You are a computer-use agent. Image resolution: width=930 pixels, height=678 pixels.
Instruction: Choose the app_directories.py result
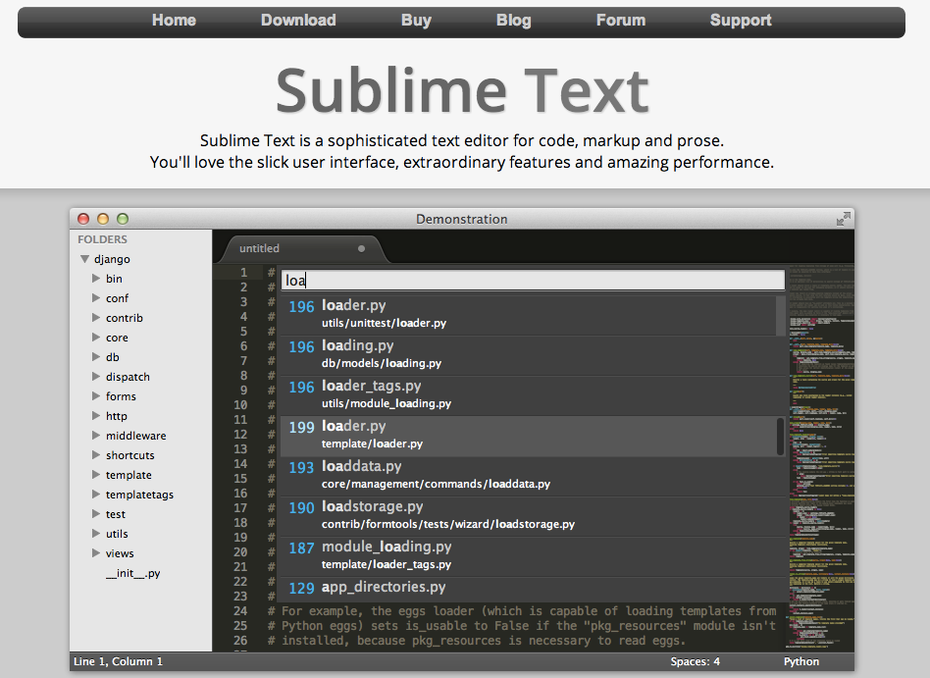[532, 590]
